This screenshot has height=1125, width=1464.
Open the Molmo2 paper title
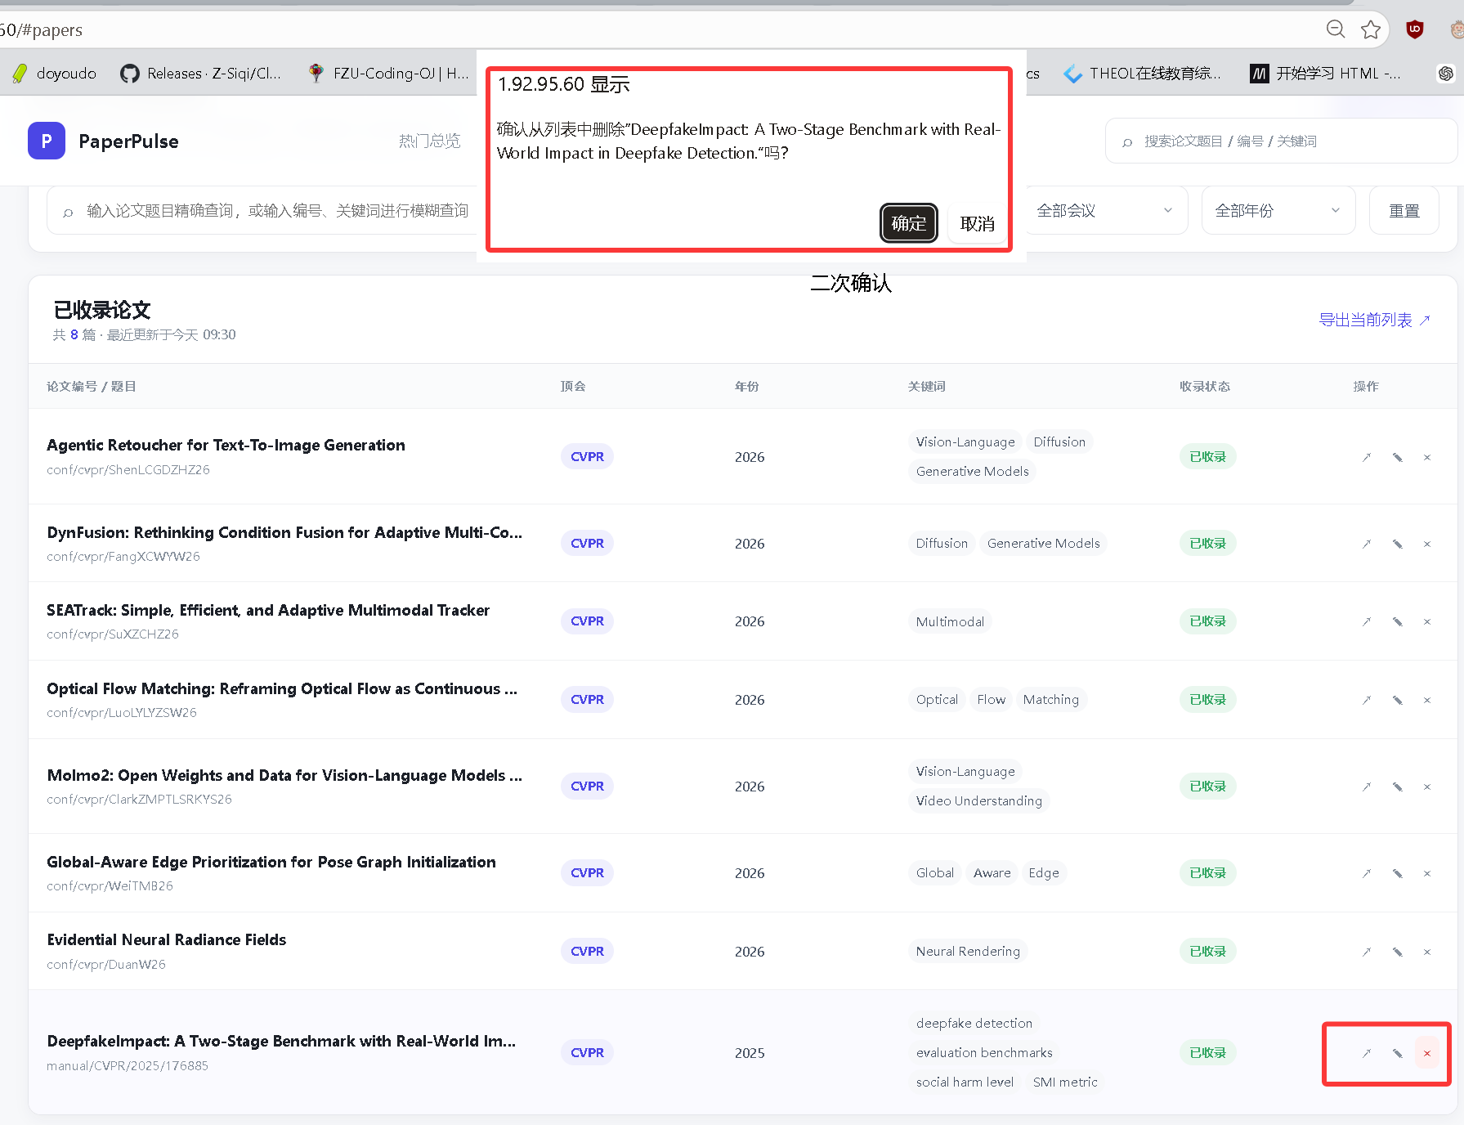click(284, 775)
